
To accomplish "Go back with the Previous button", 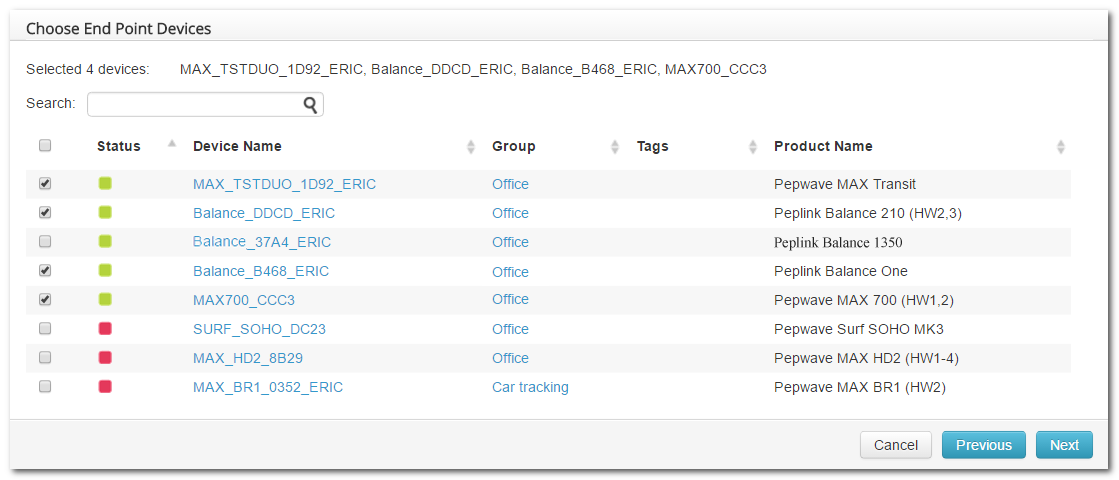I will coord(983,445).
